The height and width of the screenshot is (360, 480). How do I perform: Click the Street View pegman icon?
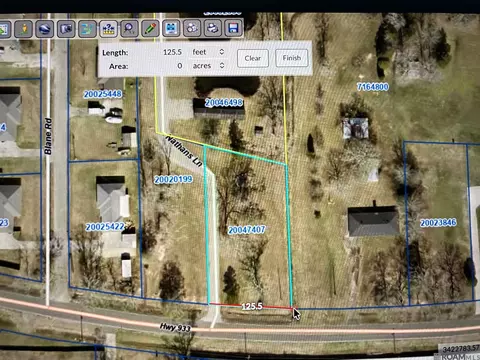pos(24,29)
